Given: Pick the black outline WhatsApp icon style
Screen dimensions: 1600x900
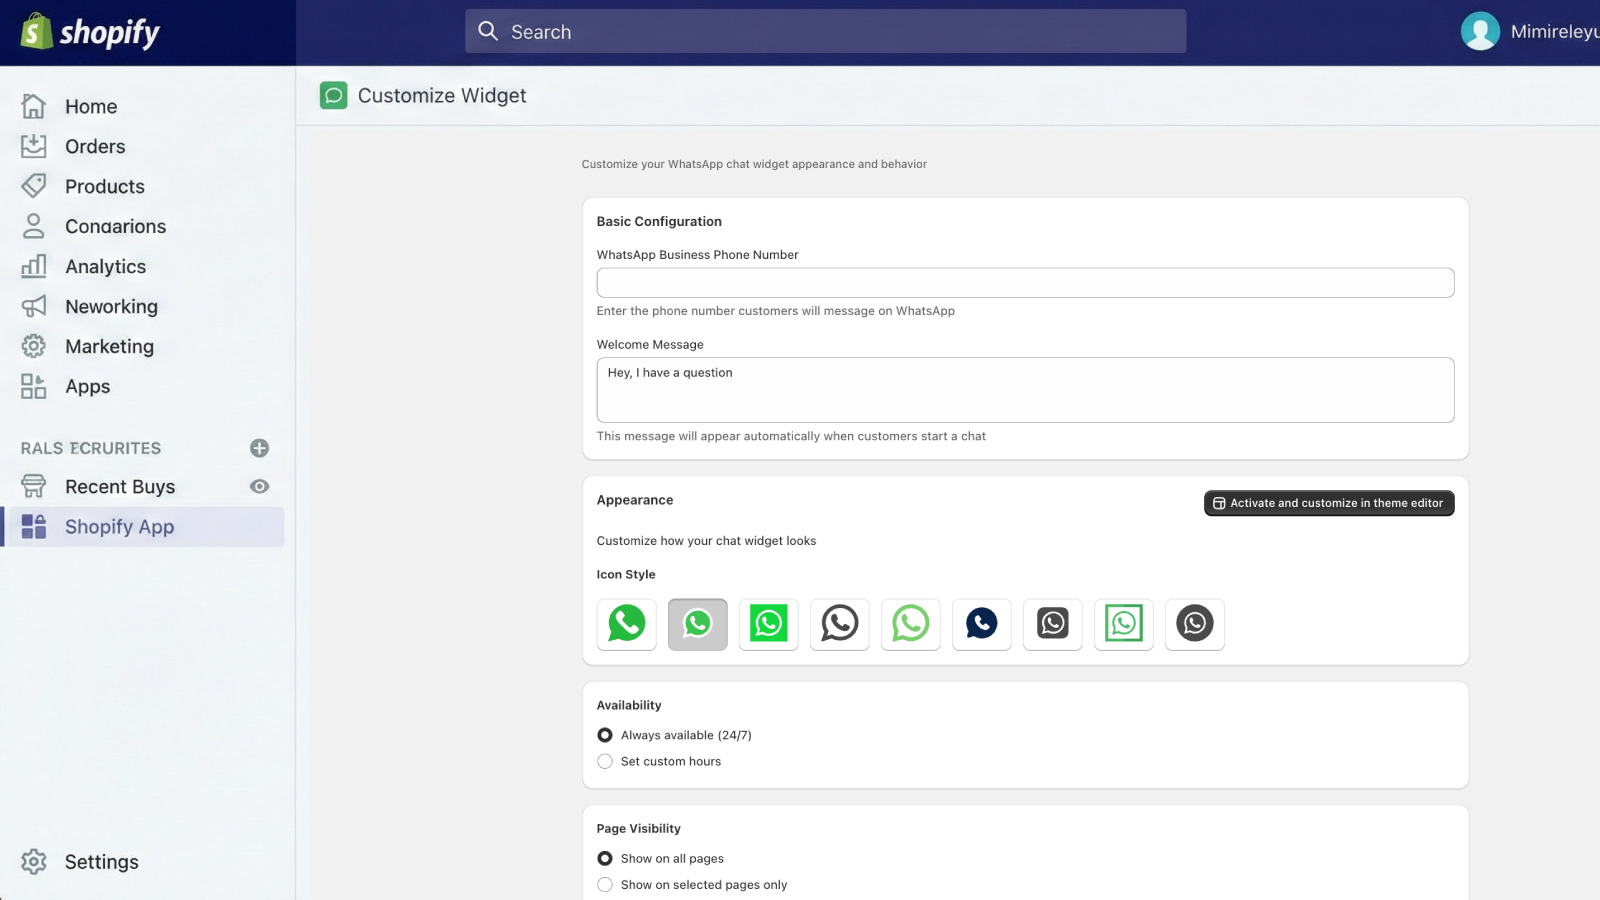Looking at the screenshot, I should pyautogui.click(x=840, y=624).
